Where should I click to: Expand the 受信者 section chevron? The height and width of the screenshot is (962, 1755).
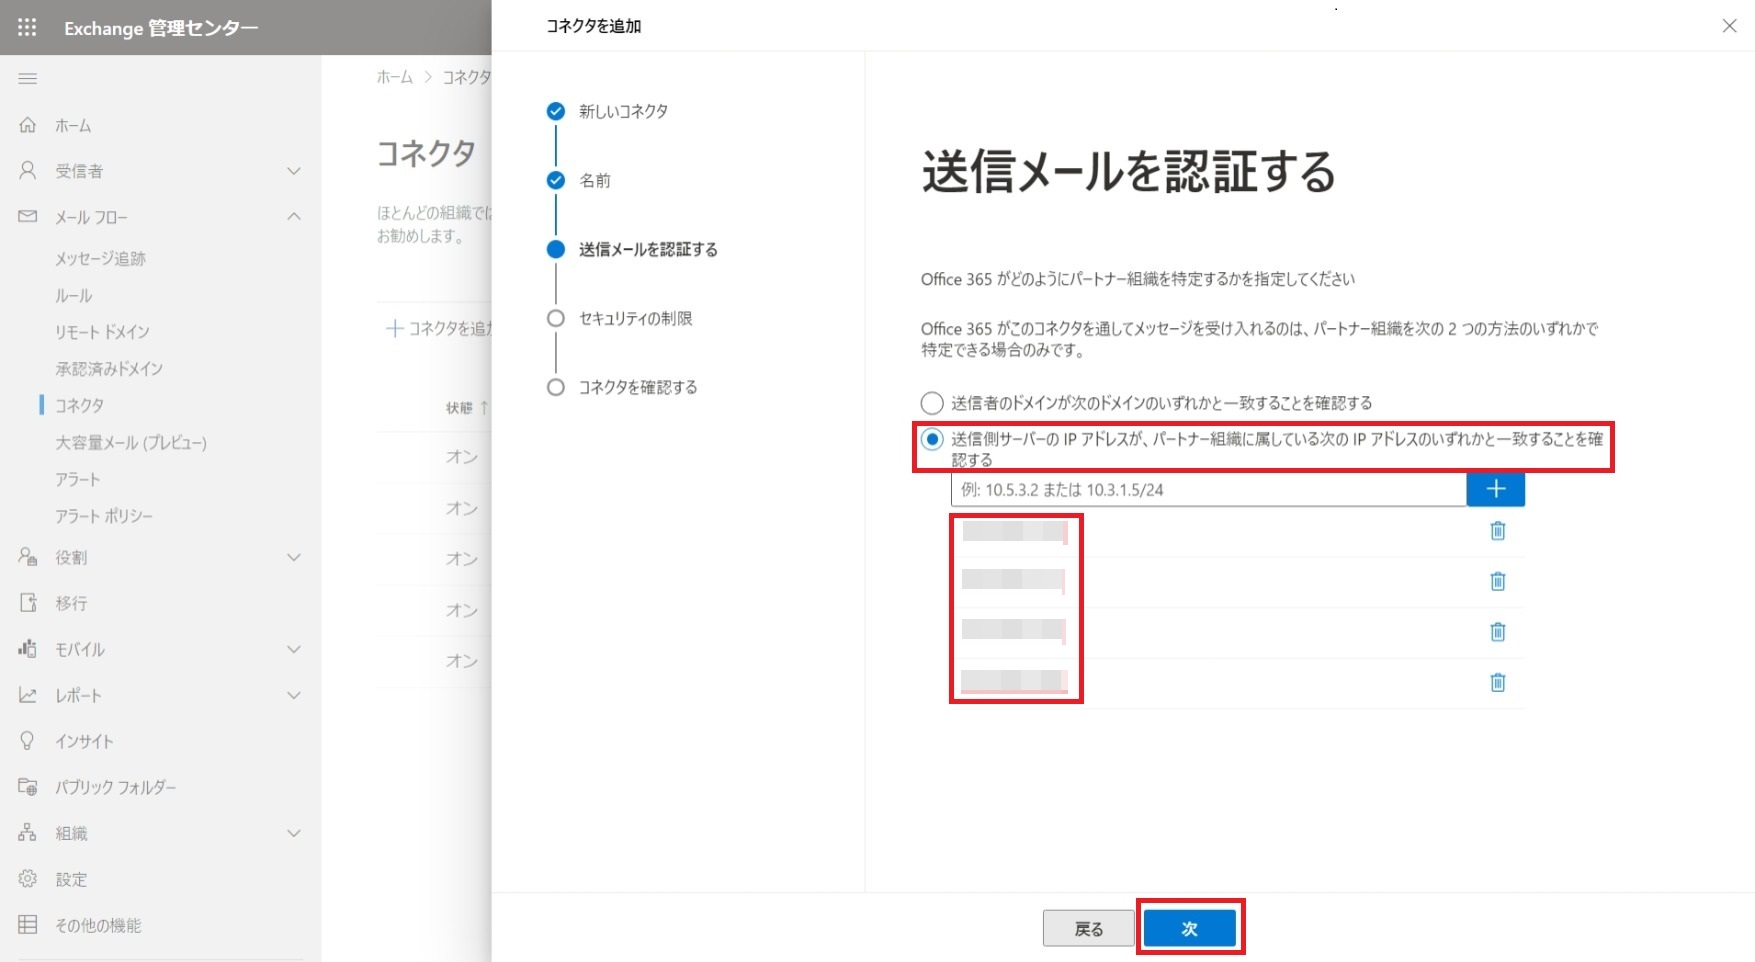point(294,171)
